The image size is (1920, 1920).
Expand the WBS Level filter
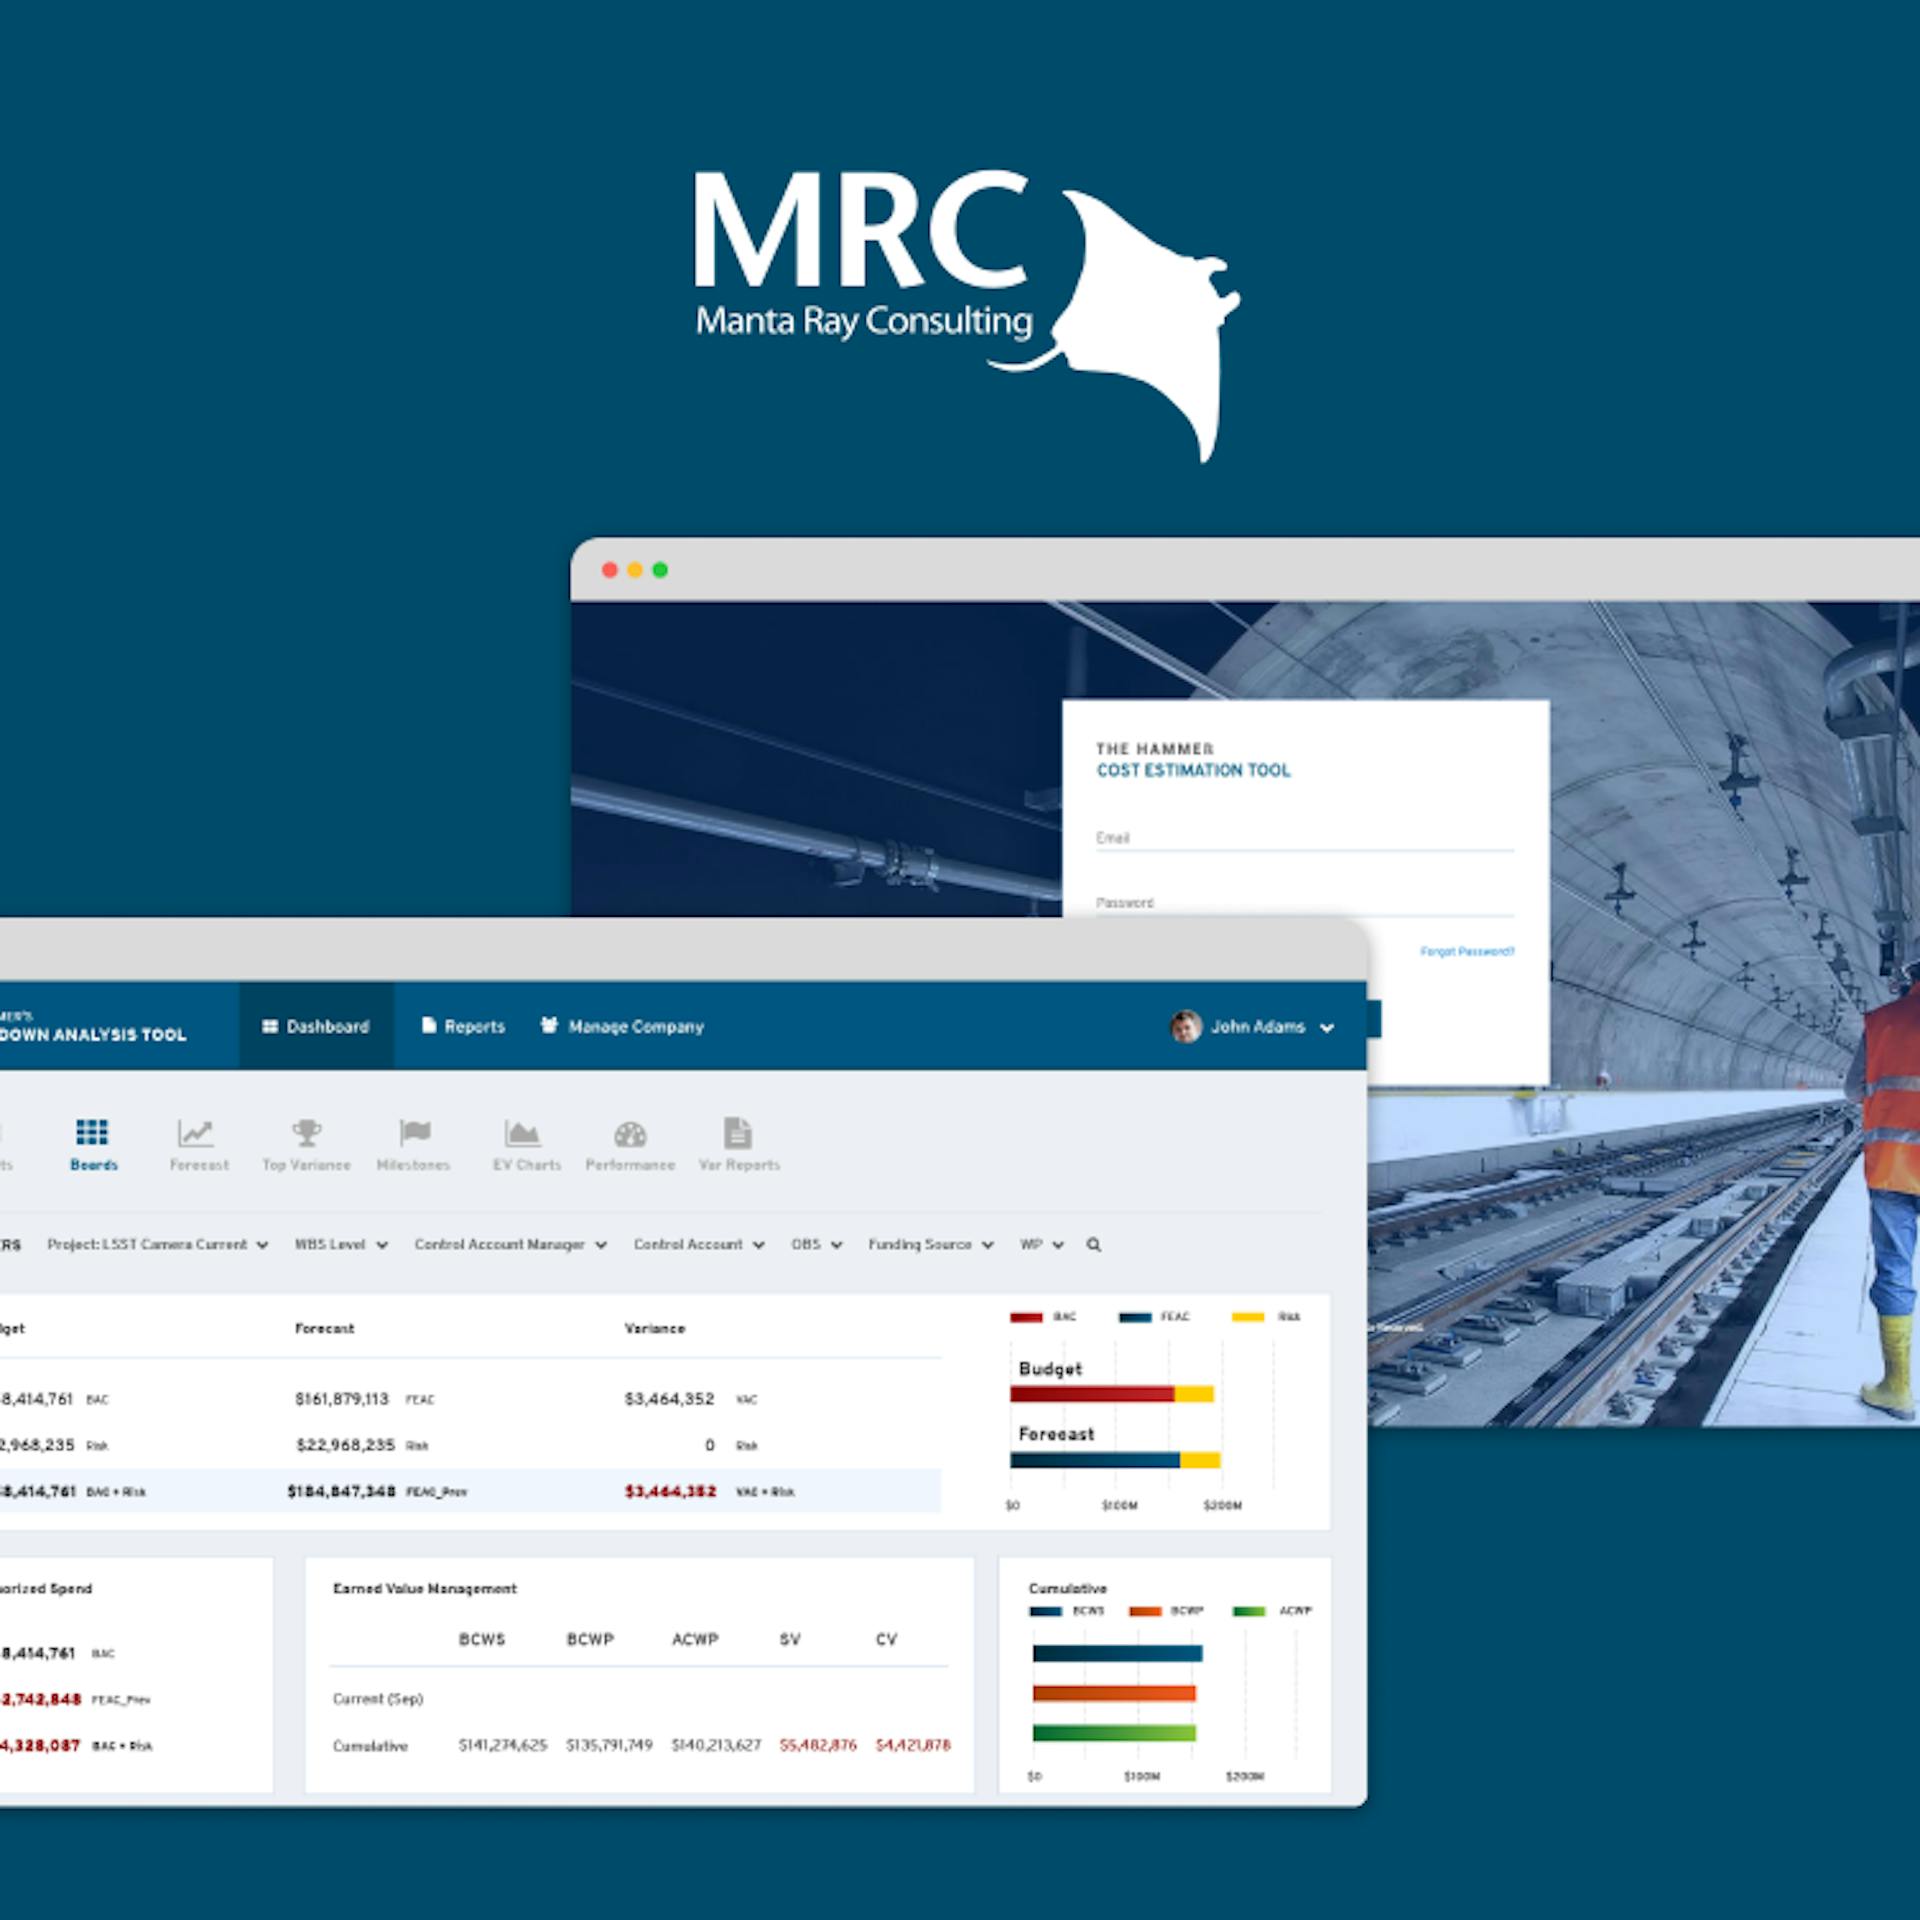341,1245
